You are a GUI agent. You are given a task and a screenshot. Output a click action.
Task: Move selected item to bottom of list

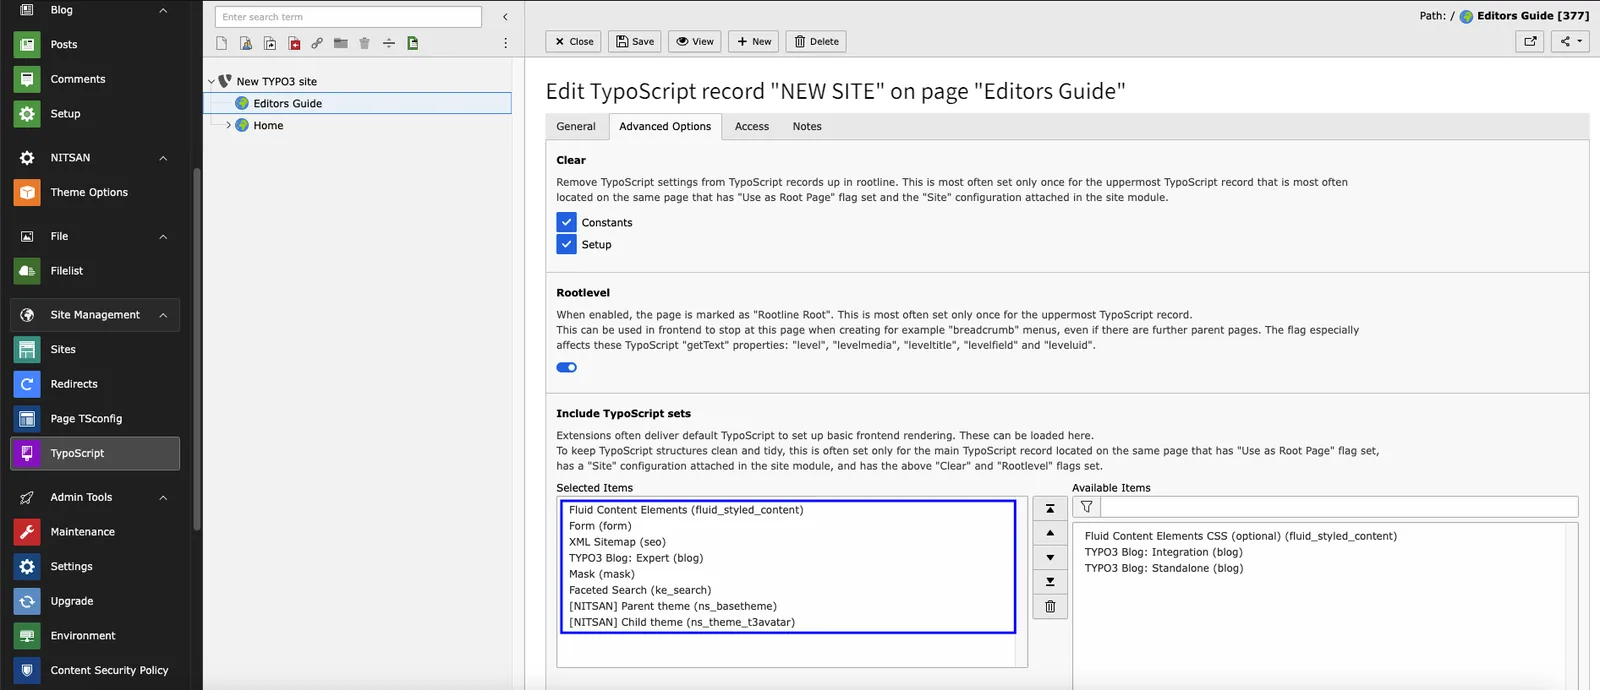tap(1050, 581)
